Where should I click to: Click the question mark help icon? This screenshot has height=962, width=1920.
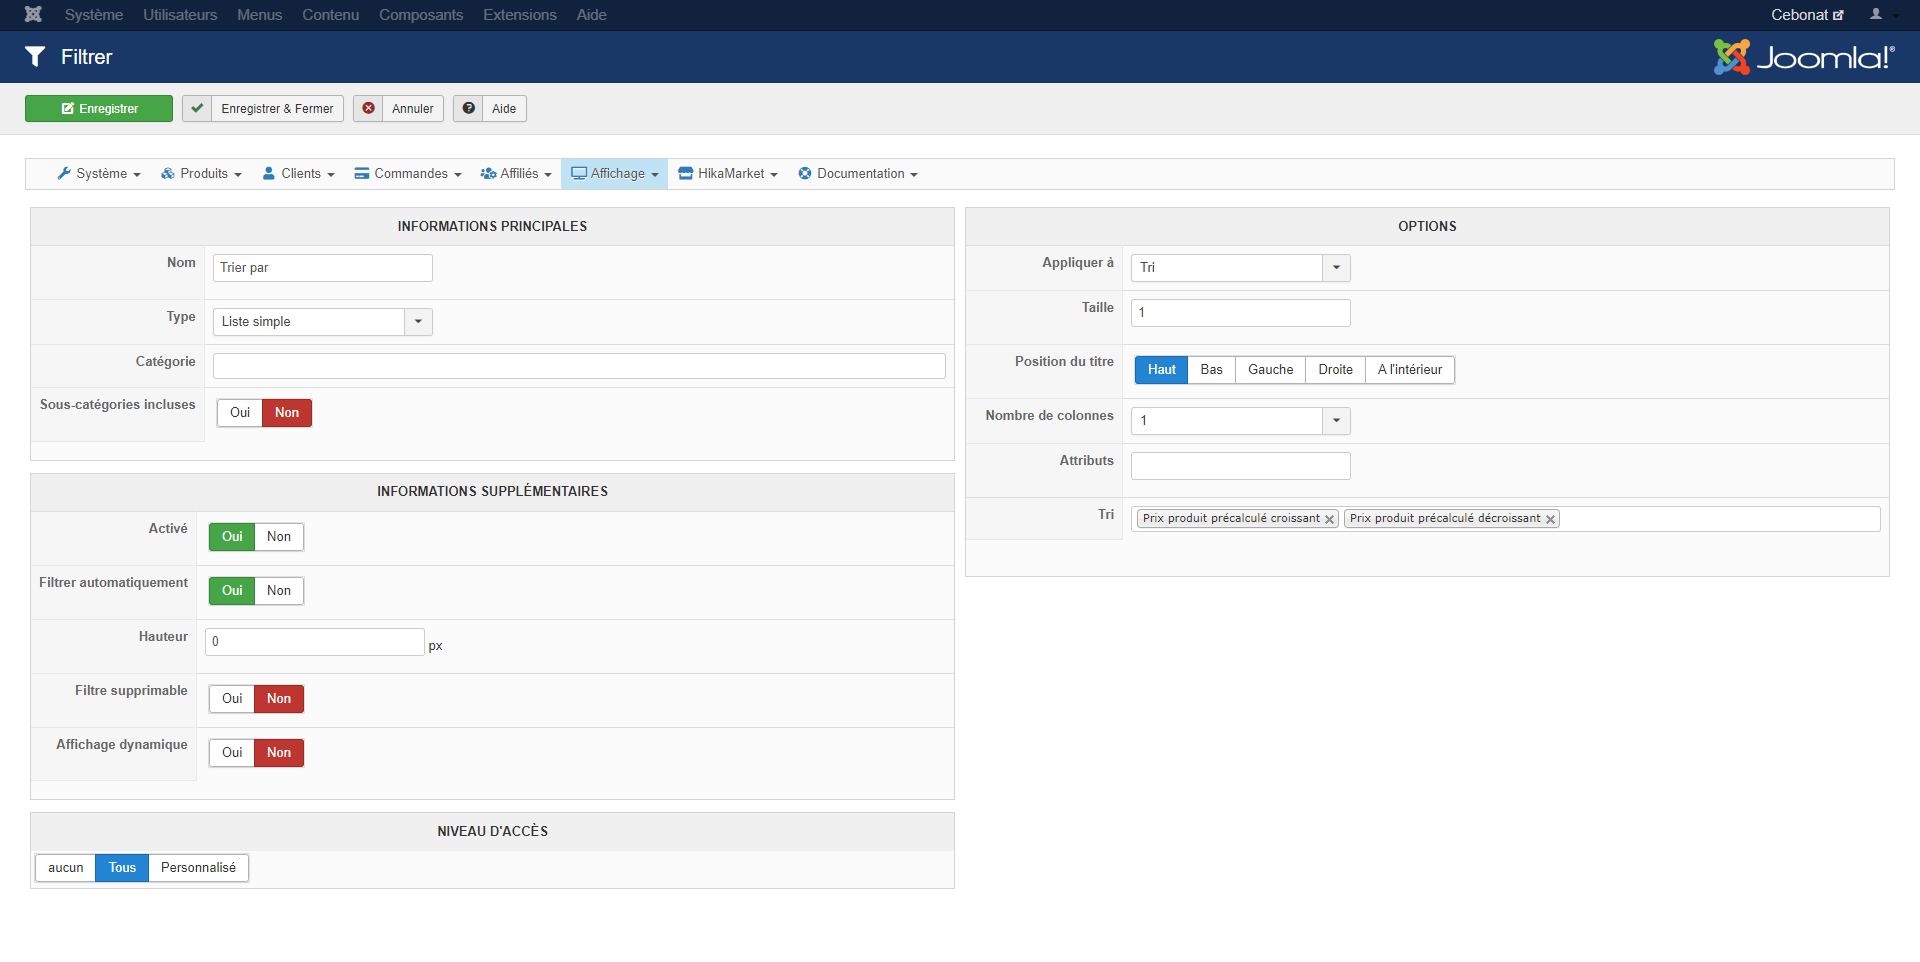click(x=468, y=108)
